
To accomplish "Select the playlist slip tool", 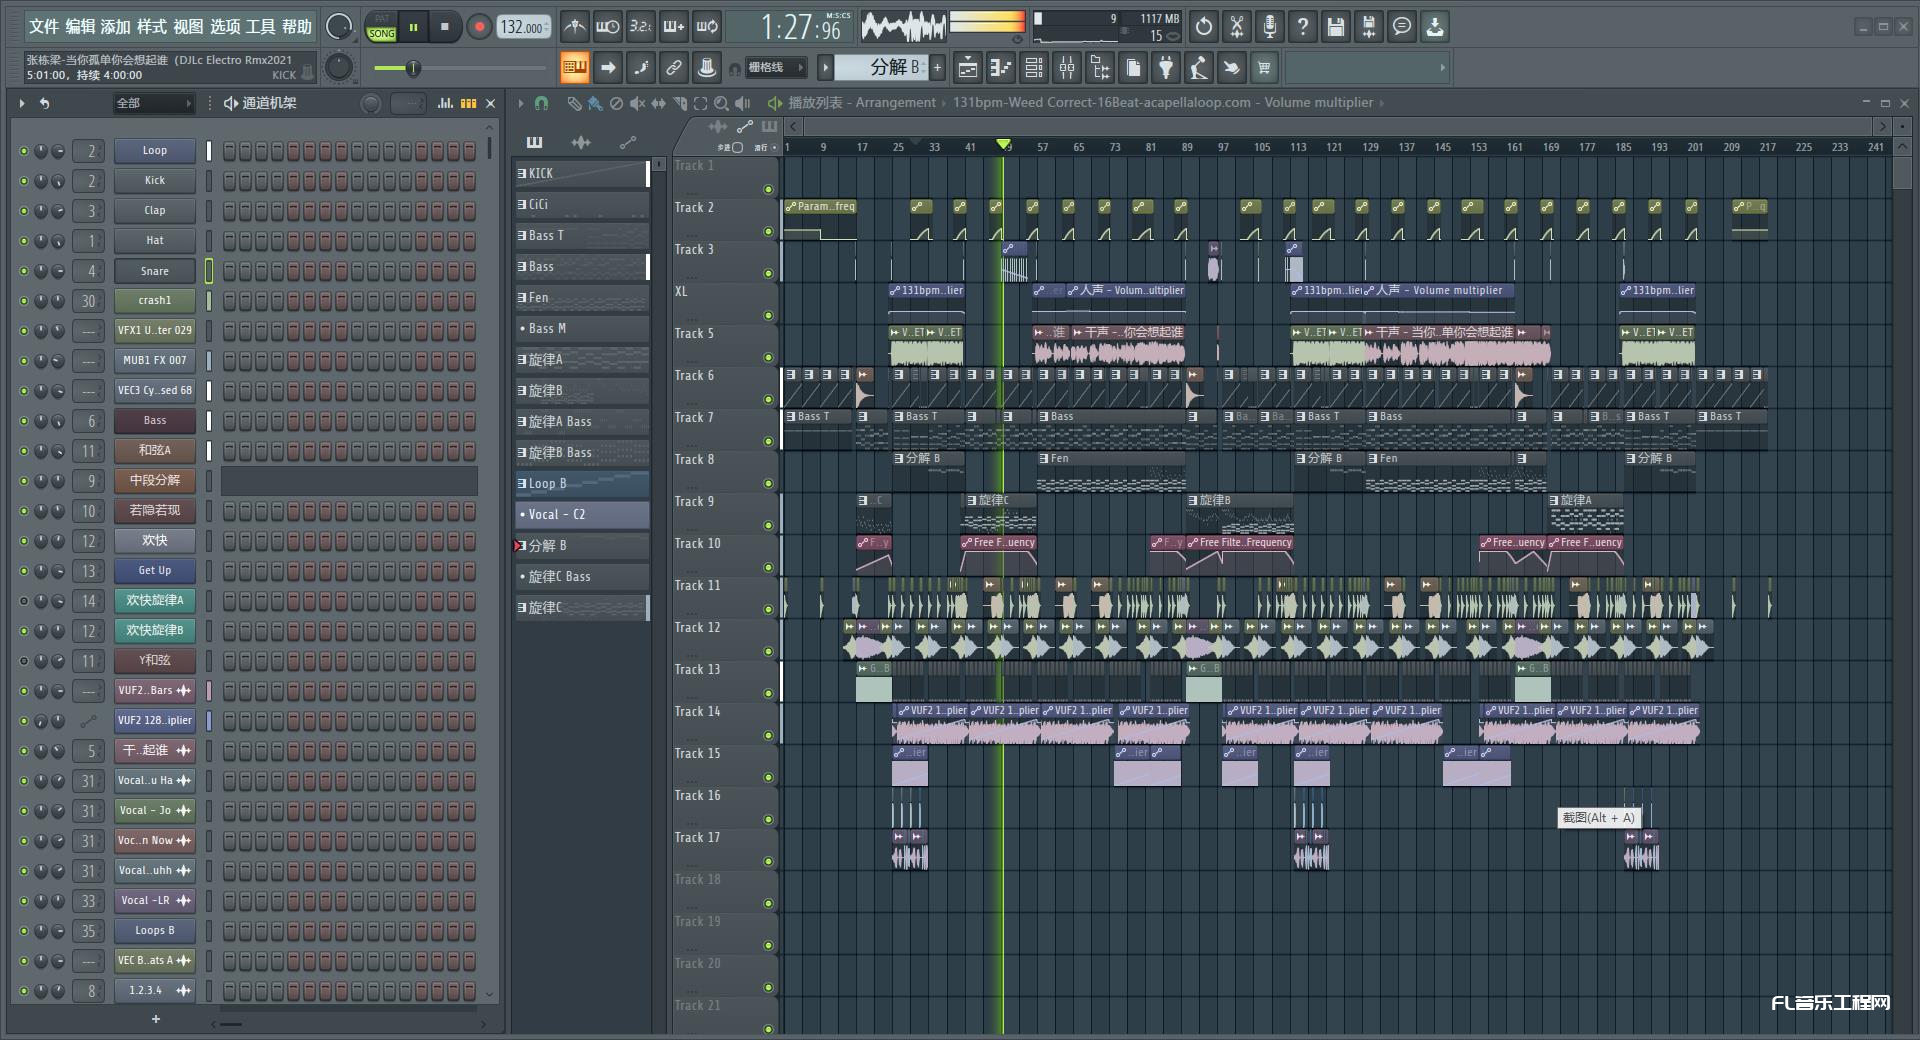I will click(658, 103).
